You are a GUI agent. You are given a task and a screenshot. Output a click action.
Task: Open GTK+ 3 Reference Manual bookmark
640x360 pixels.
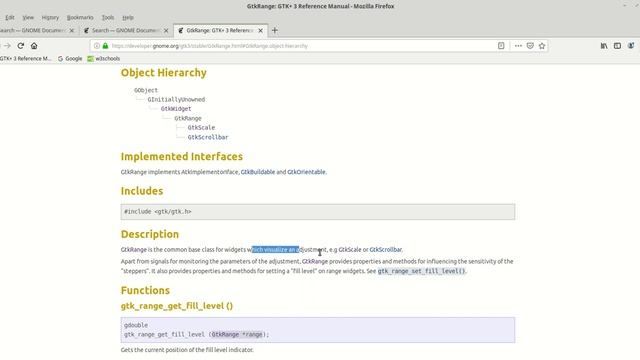(x=25, y=59)
